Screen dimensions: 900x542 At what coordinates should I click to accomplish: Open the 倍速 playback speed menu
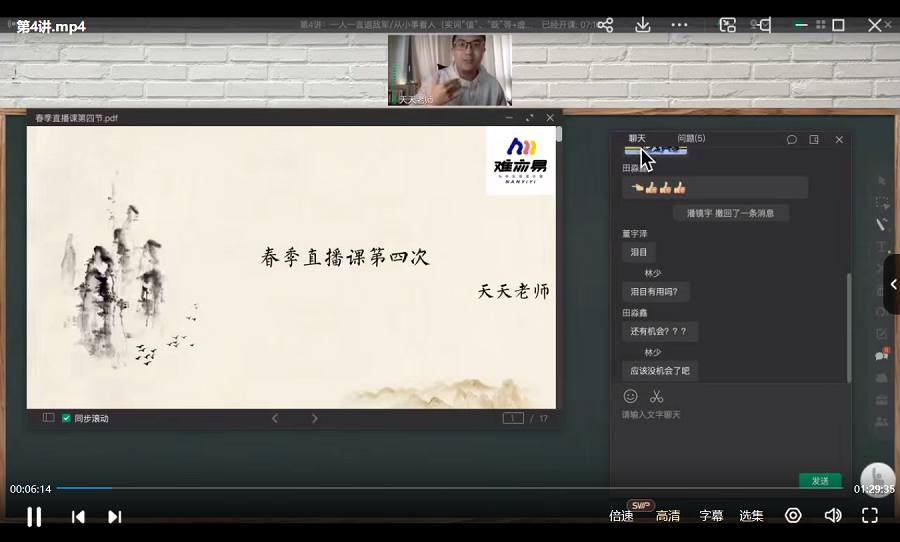click(x=621, y=516)
